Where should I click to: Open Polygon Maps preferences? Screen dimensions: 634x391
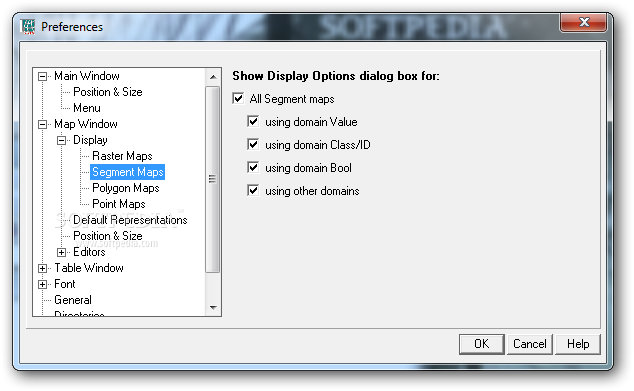pos(126,188)
